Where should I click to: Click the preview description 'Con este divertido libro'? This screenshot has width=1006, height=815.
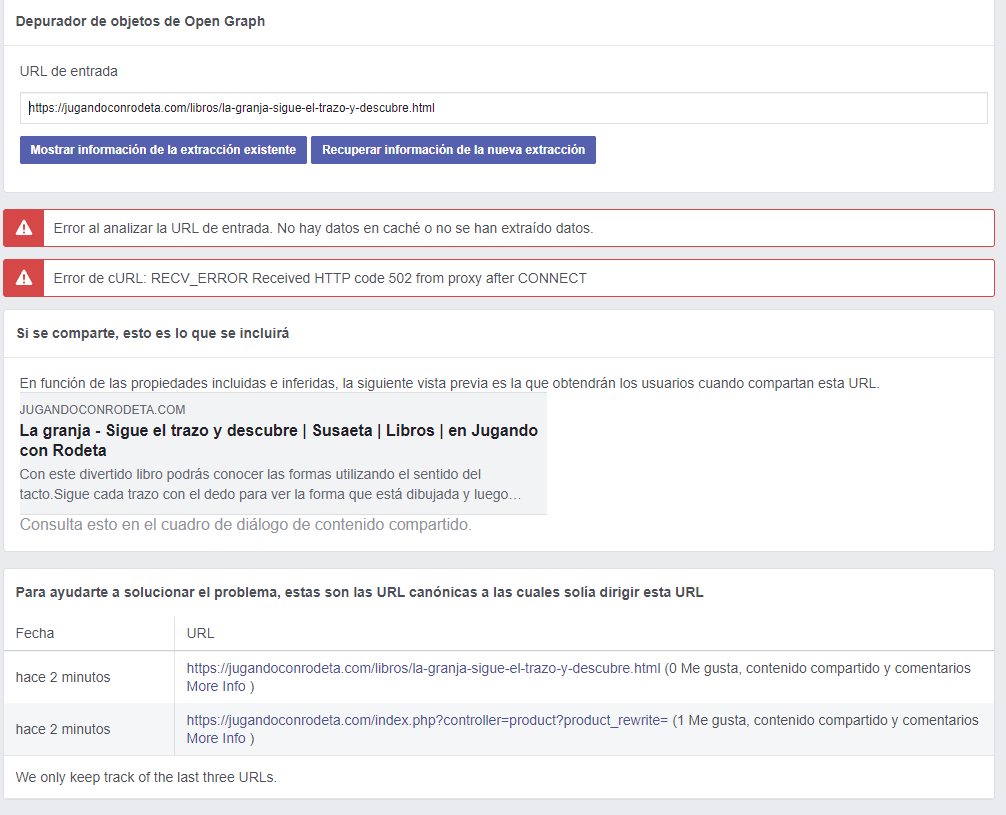(x=270, y=484)
